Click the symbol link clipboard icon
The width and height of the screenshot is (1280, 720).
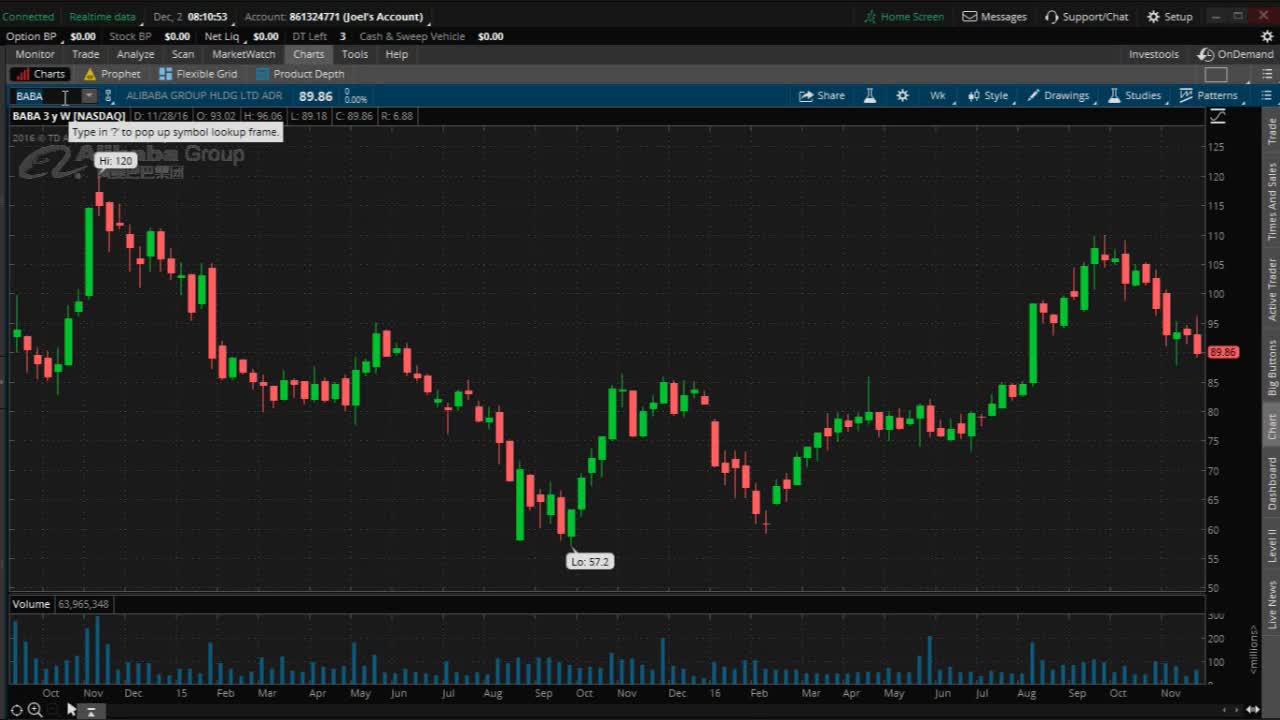point(108,96)
